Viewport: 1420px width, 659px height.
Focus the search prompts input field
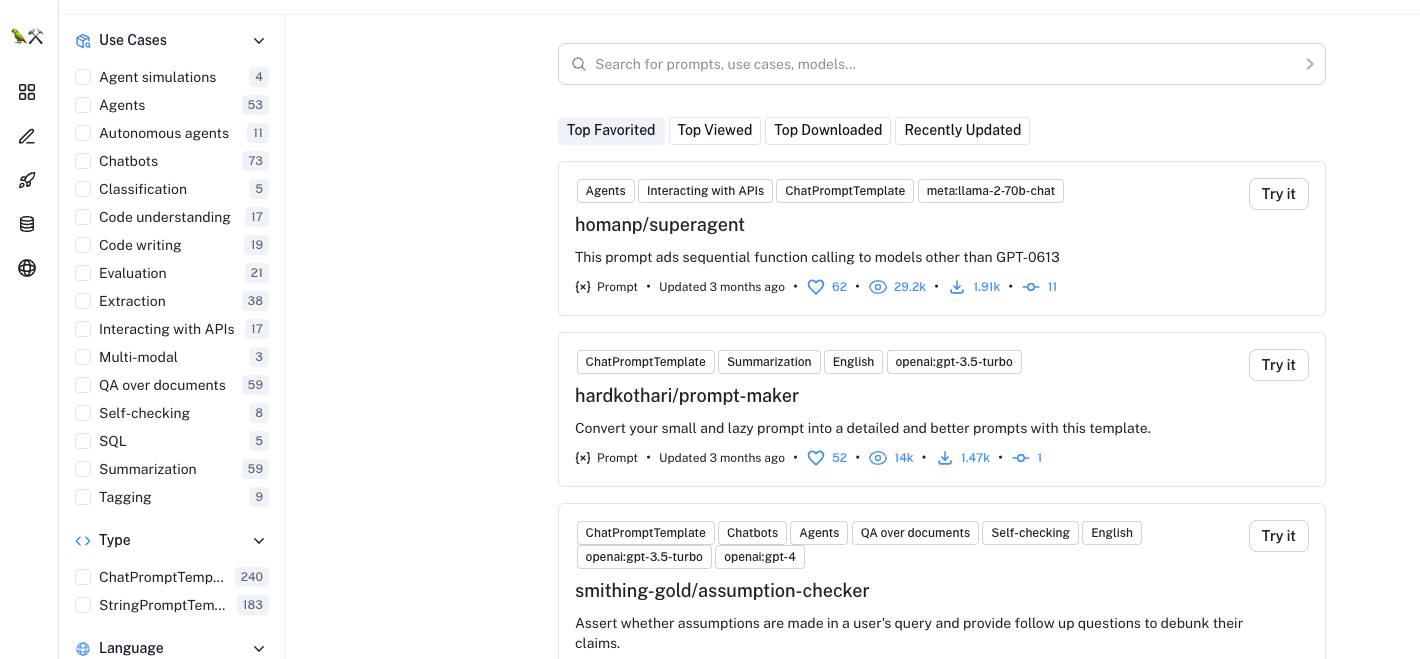(942, 64)
